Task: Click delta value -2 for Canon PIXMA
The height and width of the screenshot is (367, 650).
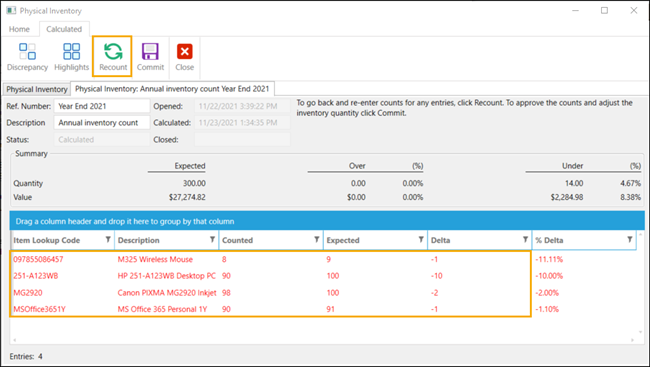Action: [434, 292]
